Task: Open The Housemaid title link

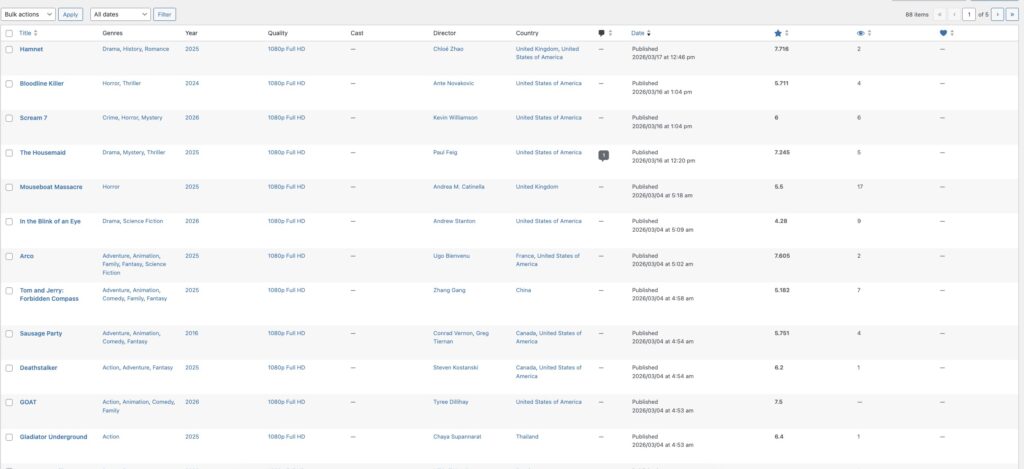Action: click(x=42, y=153)
